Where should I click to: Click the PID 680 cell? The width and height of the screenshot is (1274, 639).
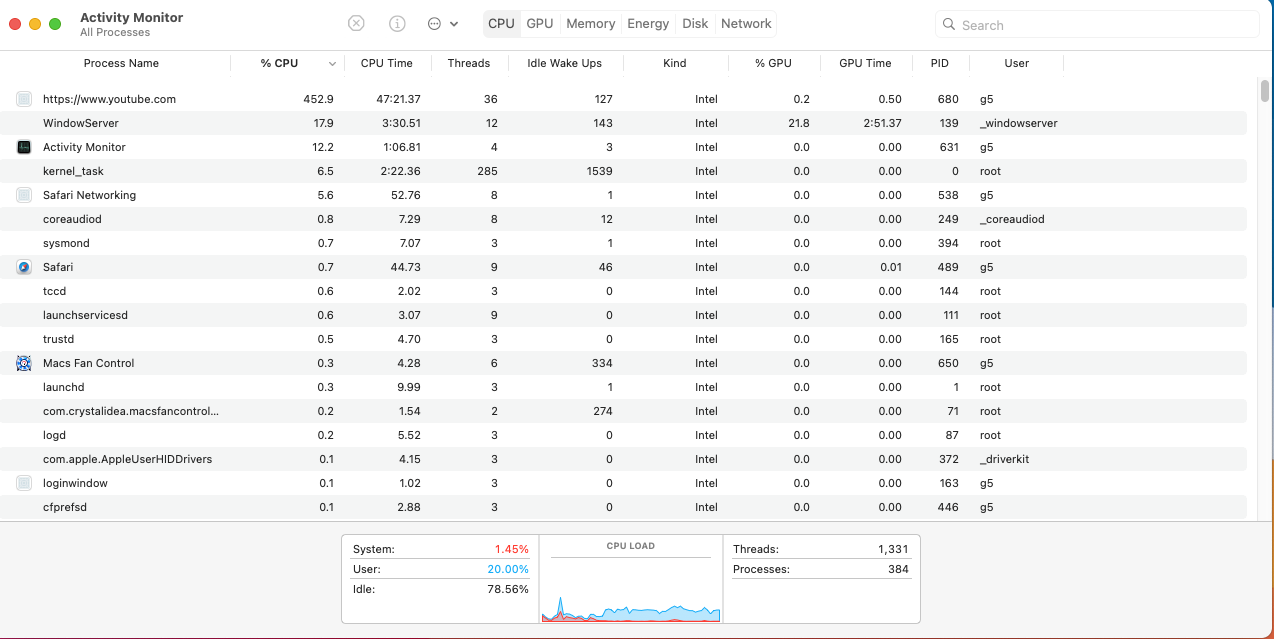[948, 99]
